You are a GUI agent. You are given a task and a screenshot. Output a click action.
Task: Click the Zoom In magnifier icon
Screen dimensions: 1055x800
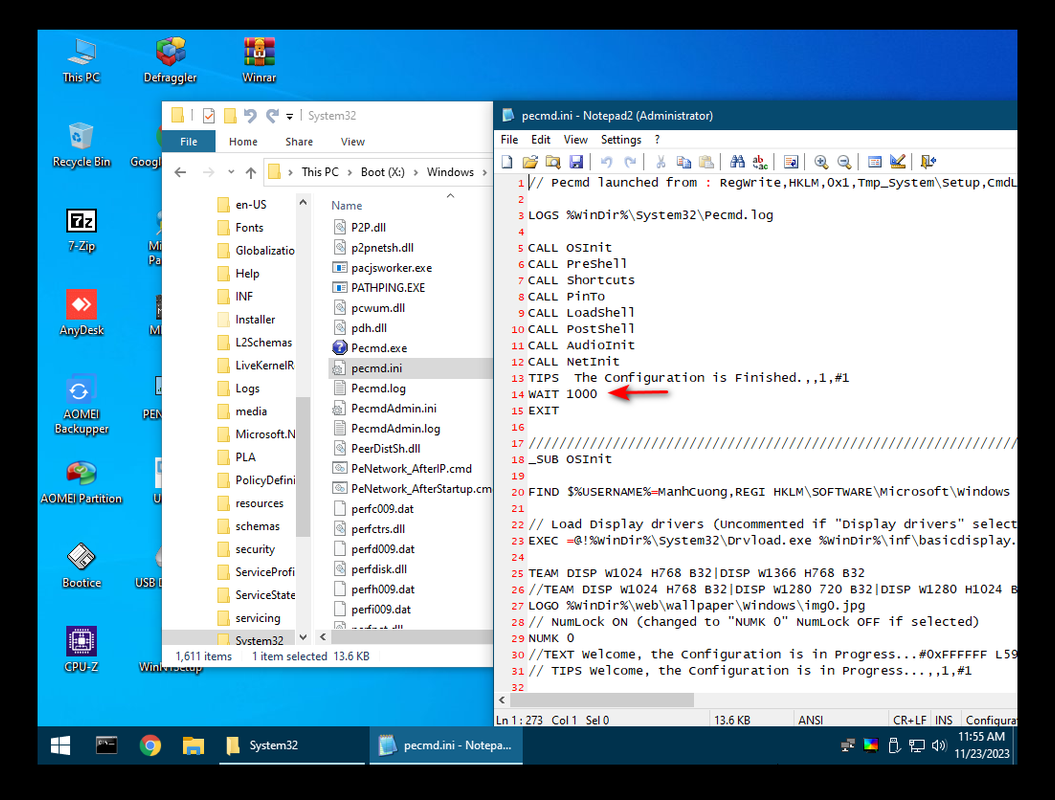(x=821, y=161)
